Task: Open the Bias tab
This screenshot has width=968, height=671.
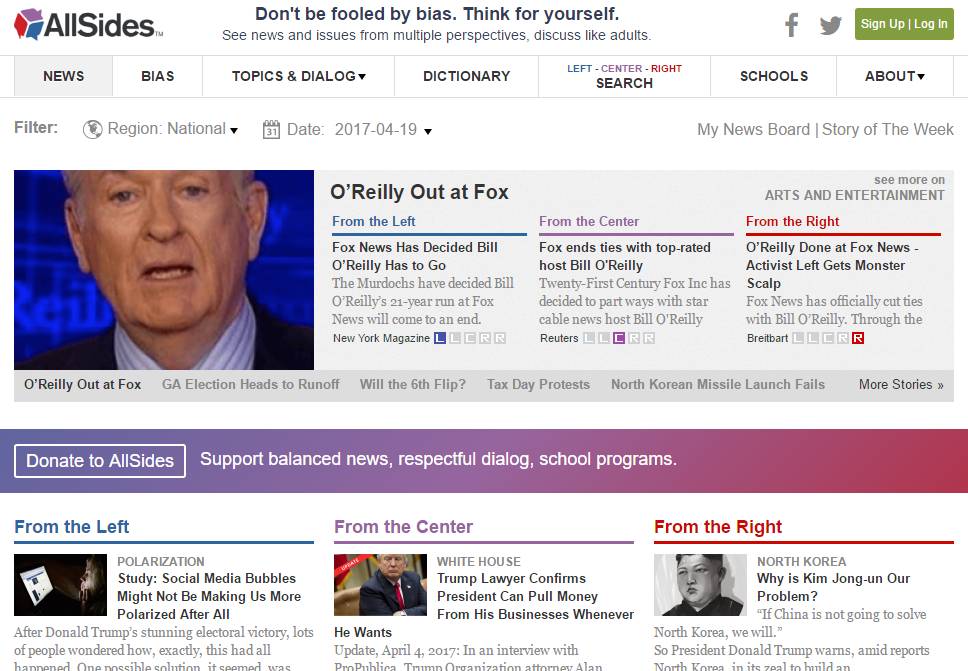Action: [157, 76]
